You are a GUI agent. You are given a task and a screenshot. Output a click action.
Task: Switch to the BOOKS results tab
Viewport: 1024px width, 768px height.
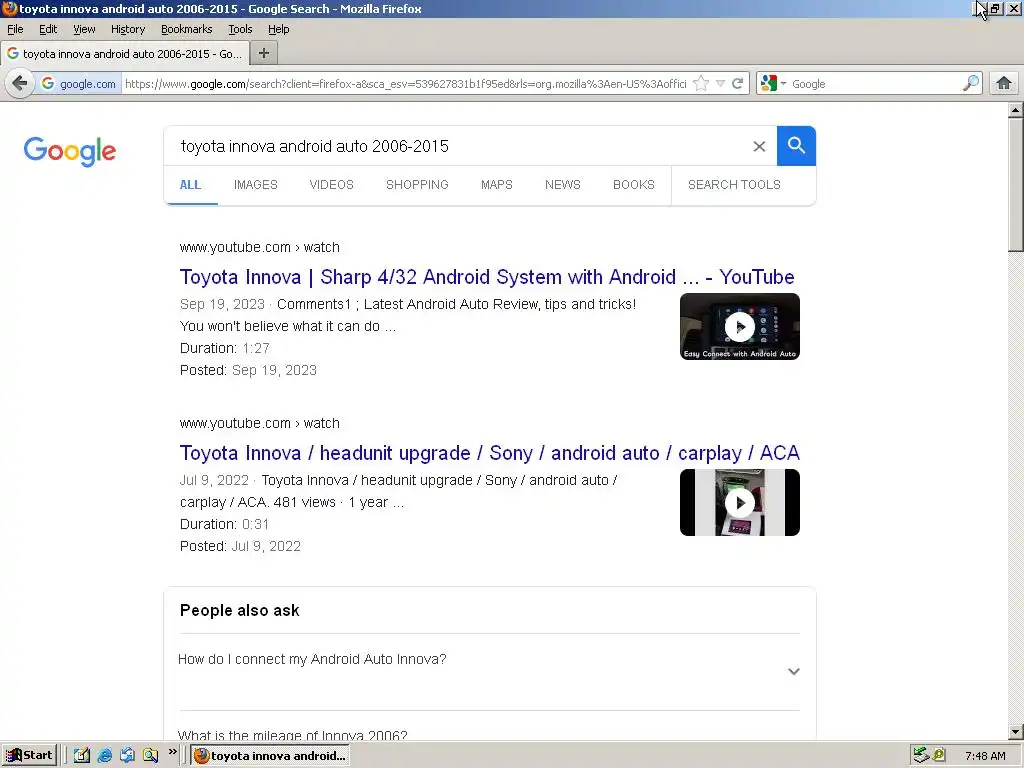(x=634, y=185)
